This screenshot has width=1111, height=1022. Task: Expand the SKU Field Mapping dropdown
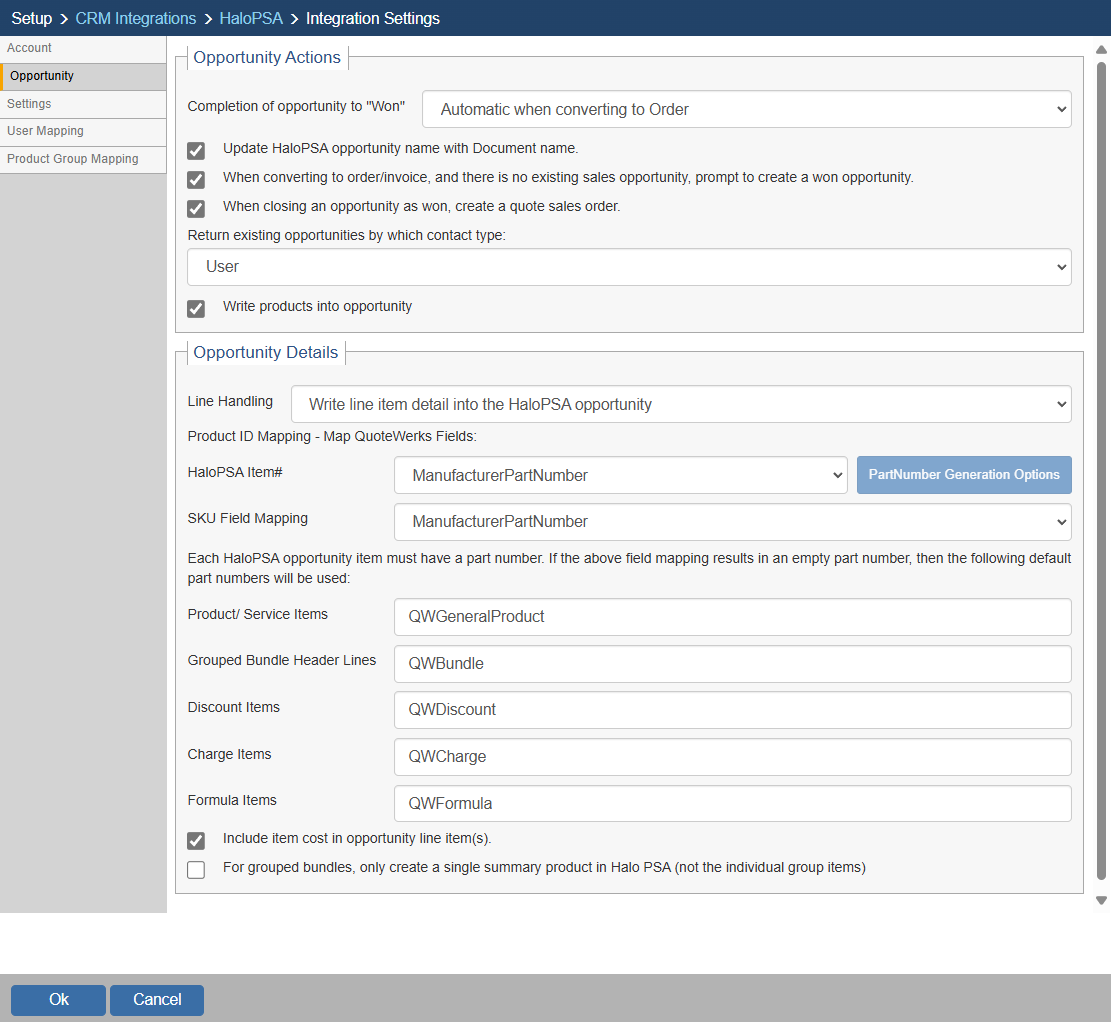[732, 522]
